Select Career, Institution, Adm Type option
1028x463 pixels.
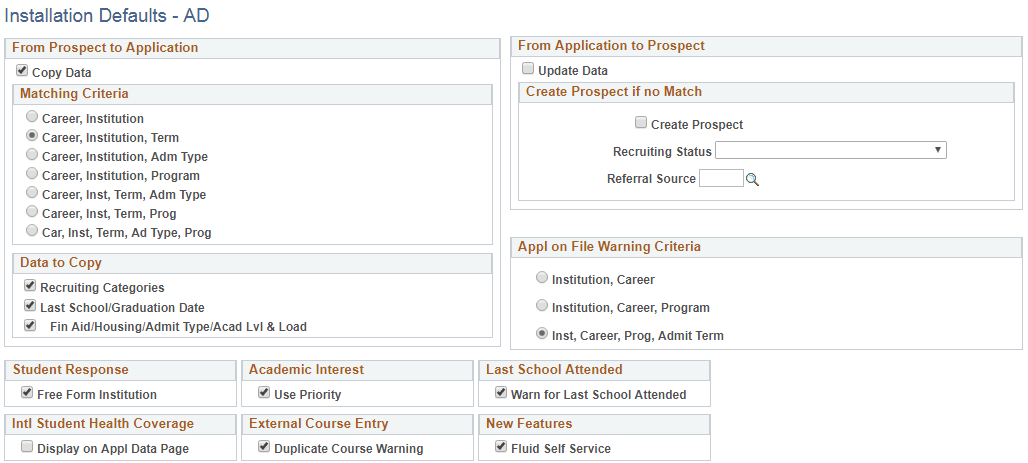[x=32, y=156]
